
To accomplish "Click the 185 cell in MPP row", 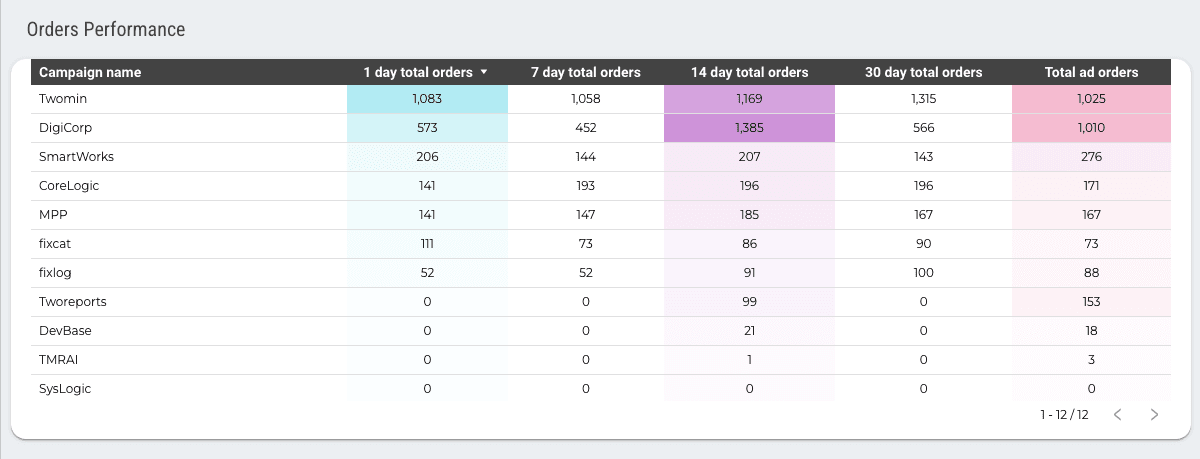I will coord(749,215).
